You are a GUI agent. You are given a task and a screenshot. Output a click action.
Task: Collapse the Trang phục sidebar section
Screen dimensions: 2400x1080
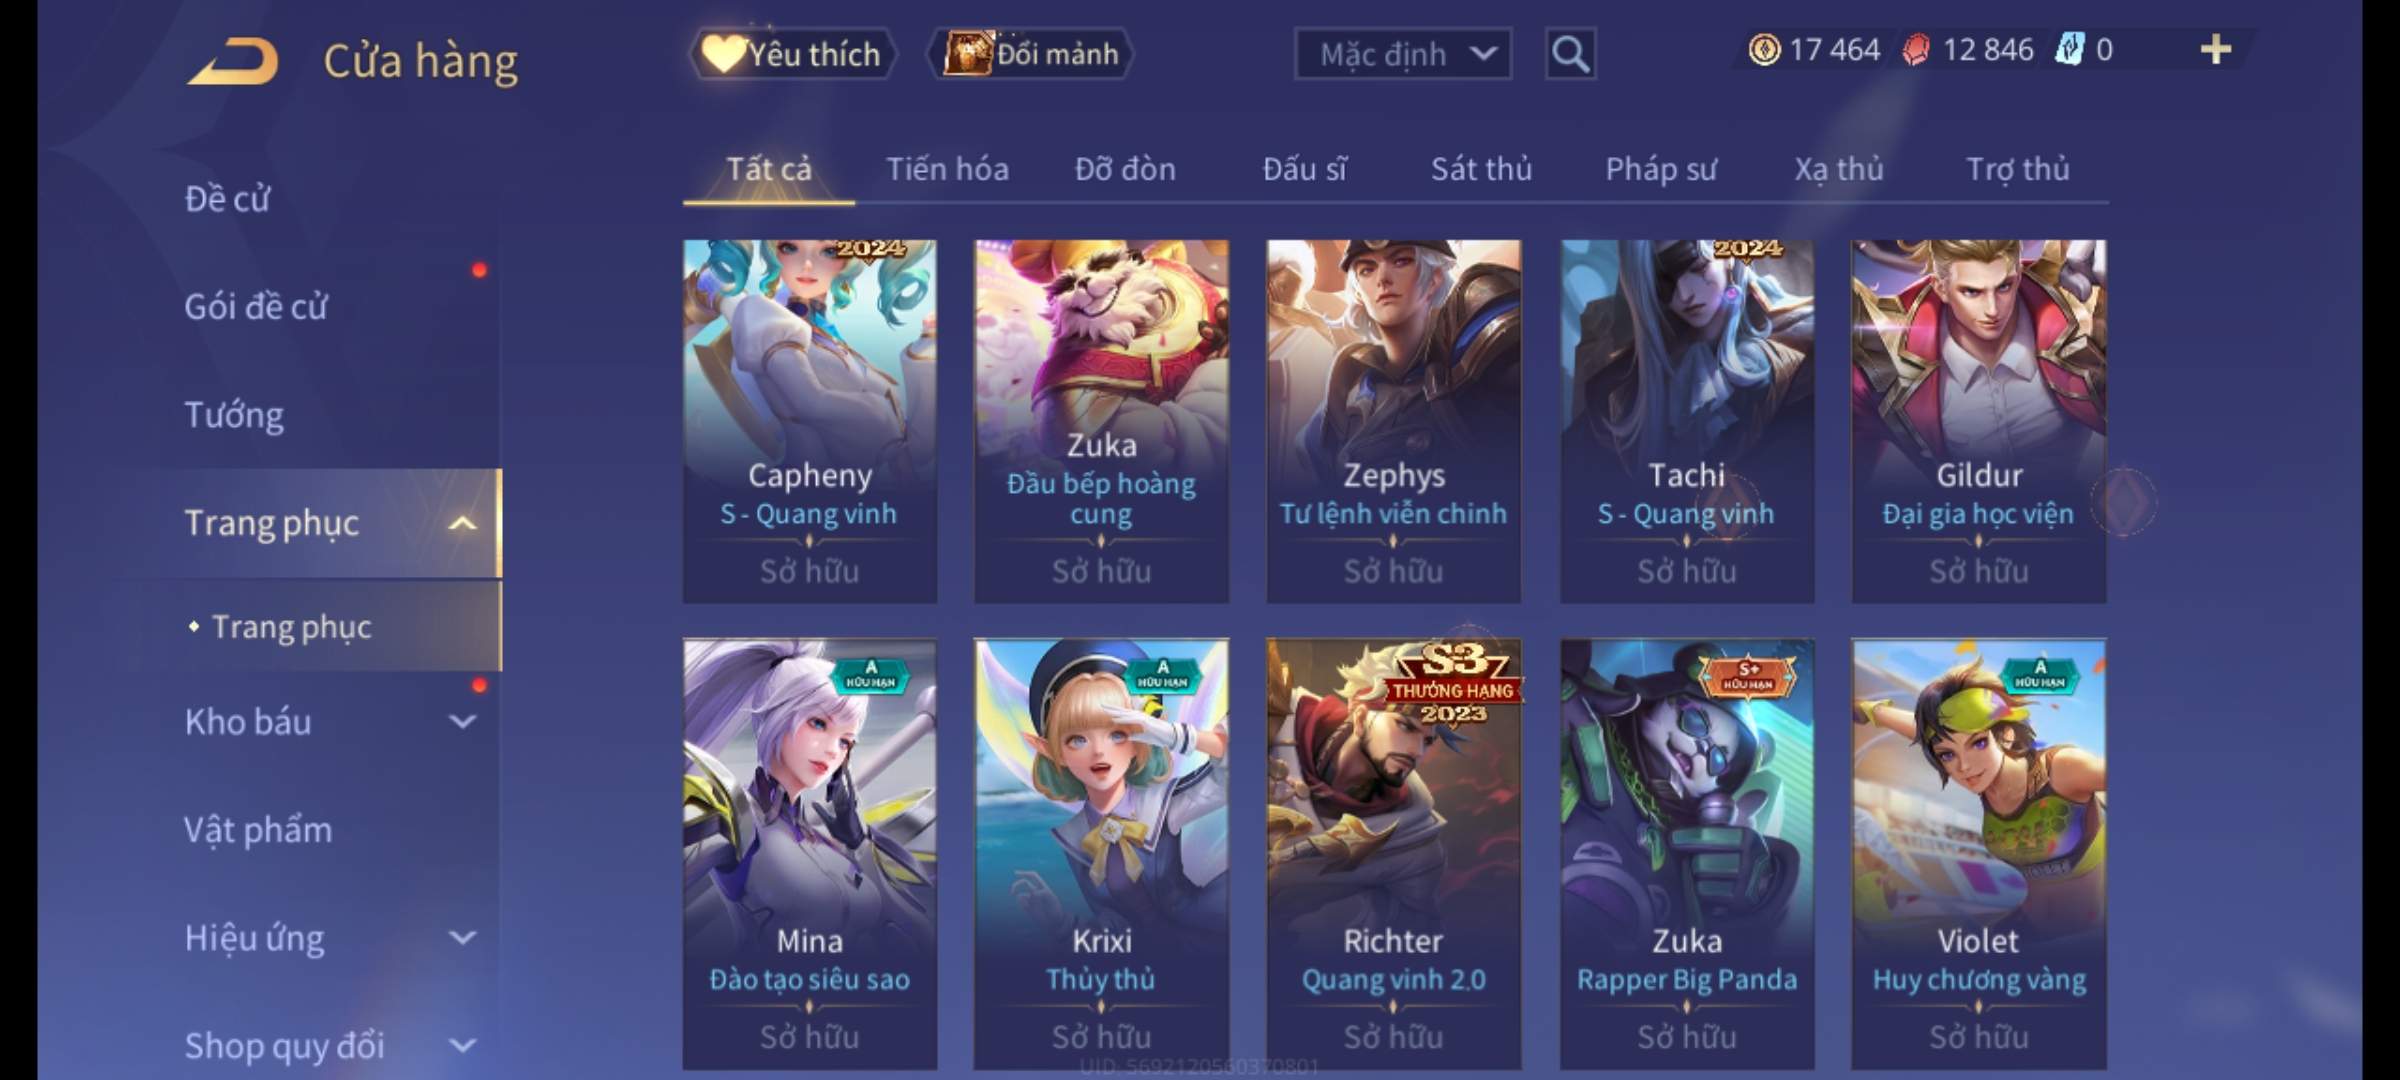[x=462, y=523]
